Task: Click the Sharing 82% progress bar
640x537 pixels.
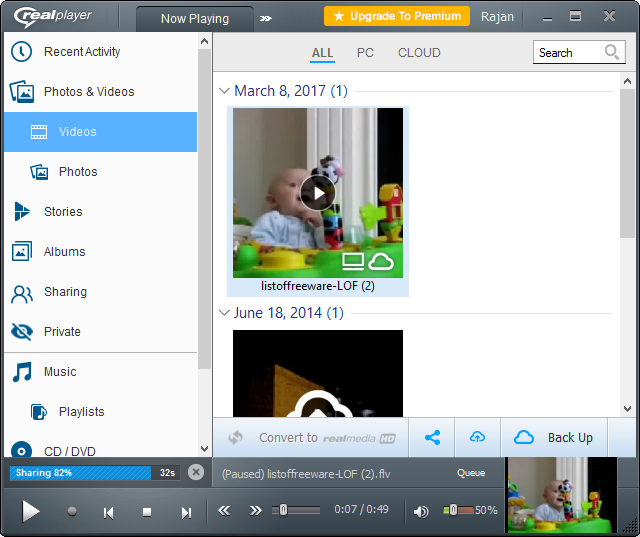Action: tap(95, 473)
